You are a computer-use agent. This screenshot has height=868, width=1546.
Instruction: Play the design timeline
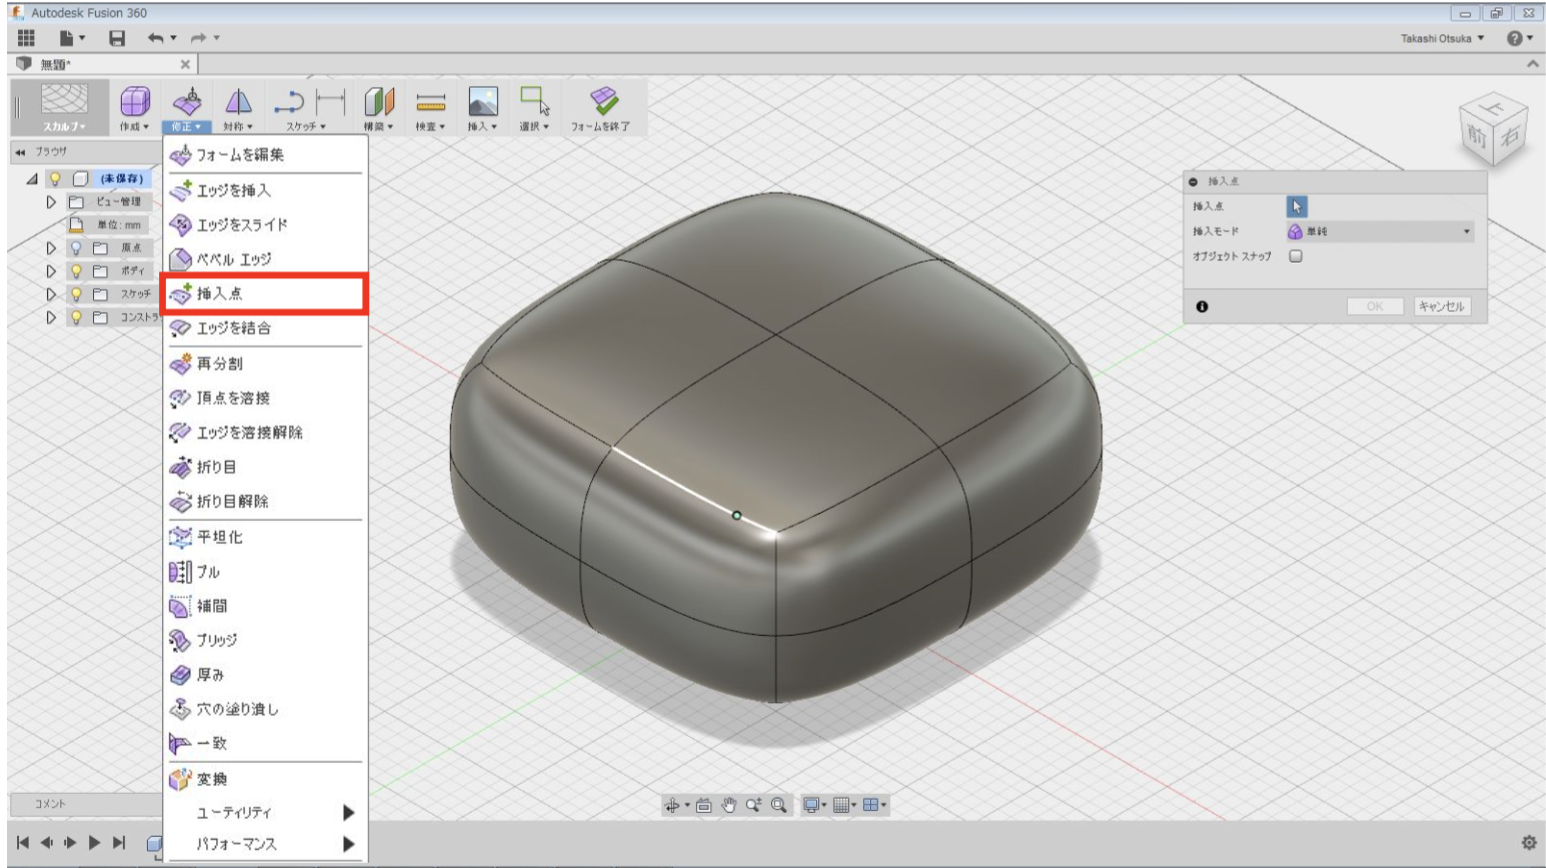click(94, 843)
